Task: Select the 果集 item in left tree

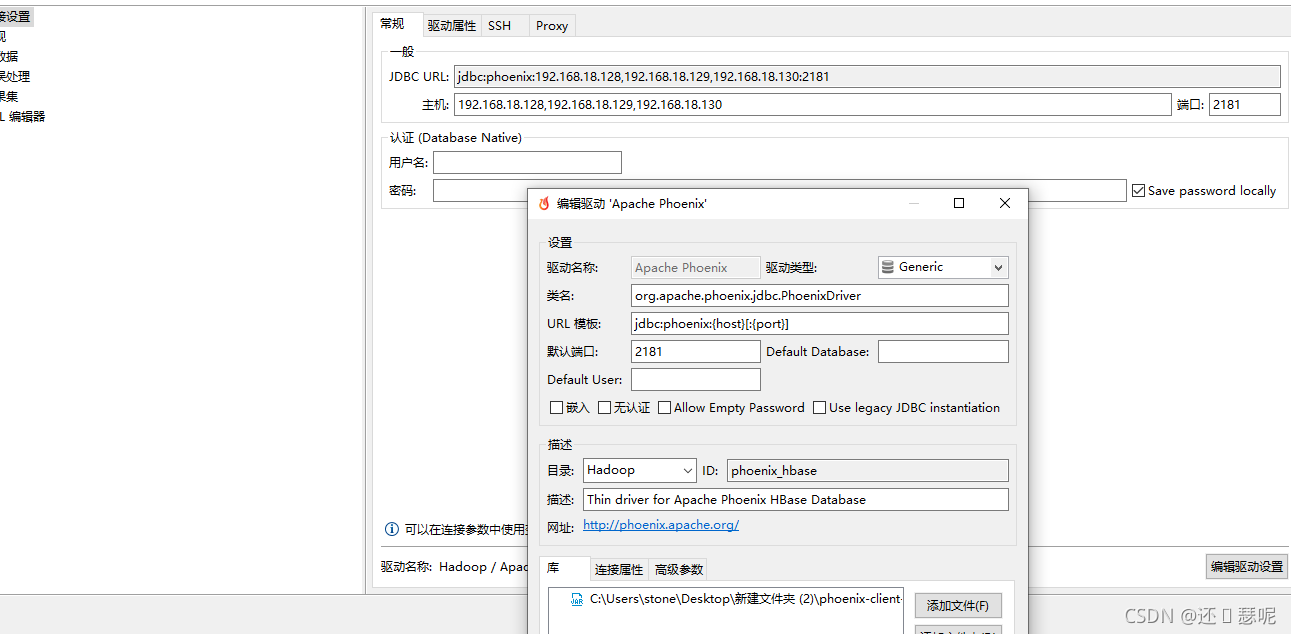Action: pos(9,96)
